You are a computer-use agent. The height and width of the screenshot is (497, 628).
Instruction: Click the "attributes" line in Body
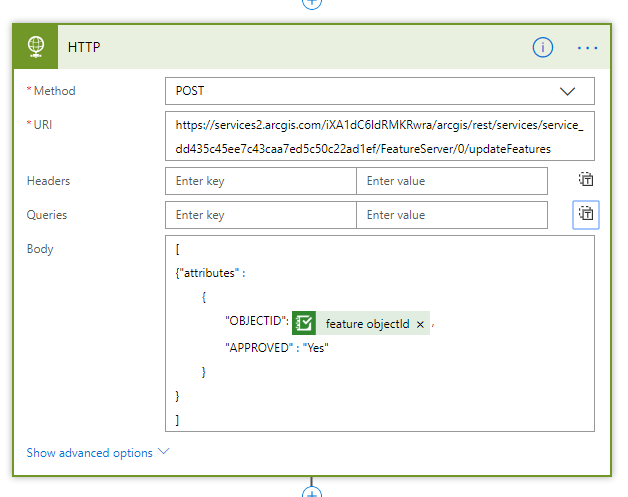pyautogui.click(x=210, y=273)
